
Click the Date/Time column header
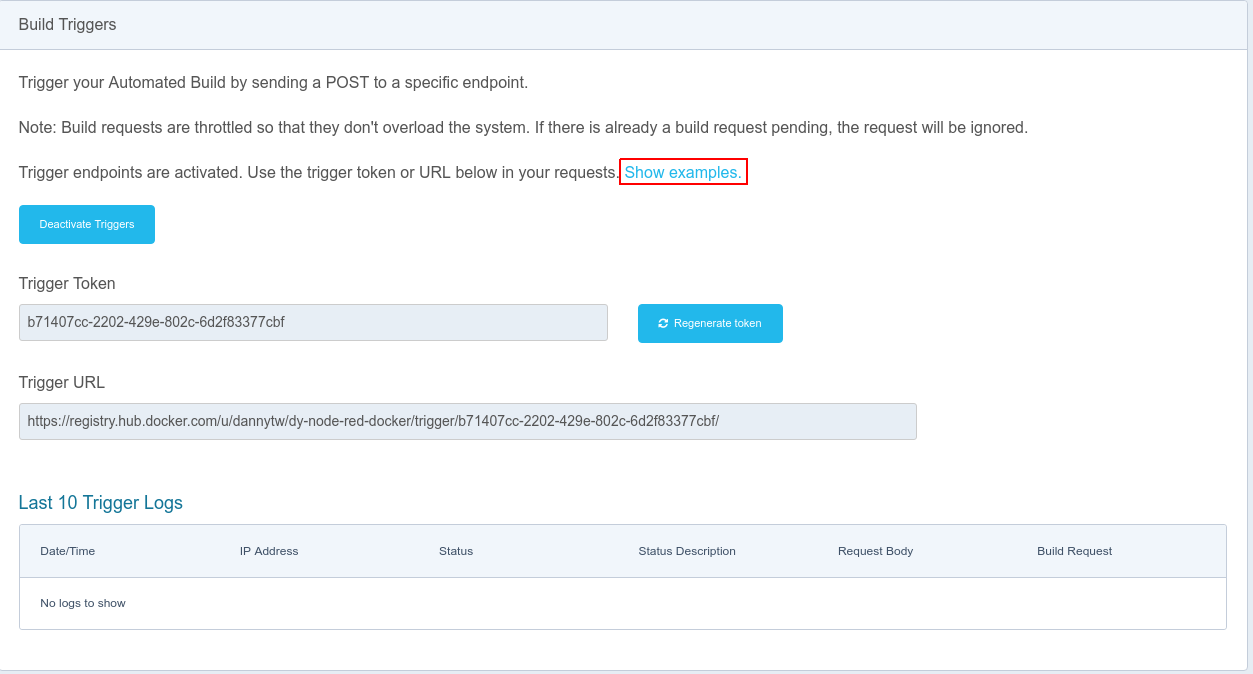(68, 551)
